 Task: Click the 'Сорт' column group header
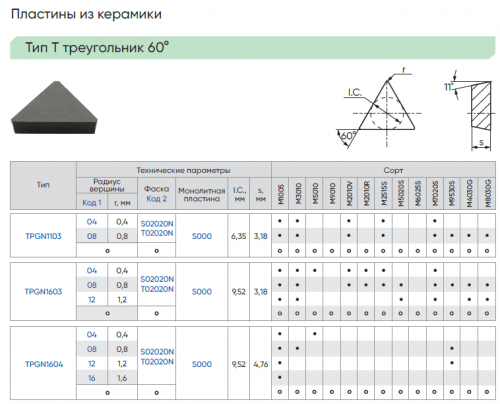[393, 170]
